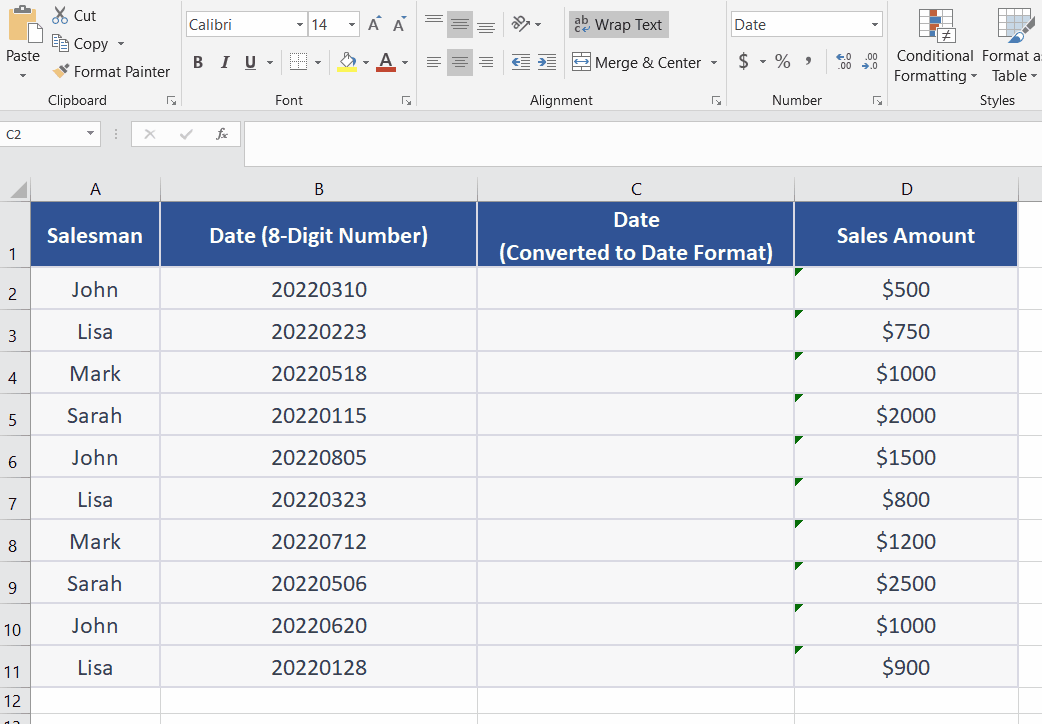
Task: Expand the fill color arrow
Action: 365,62
